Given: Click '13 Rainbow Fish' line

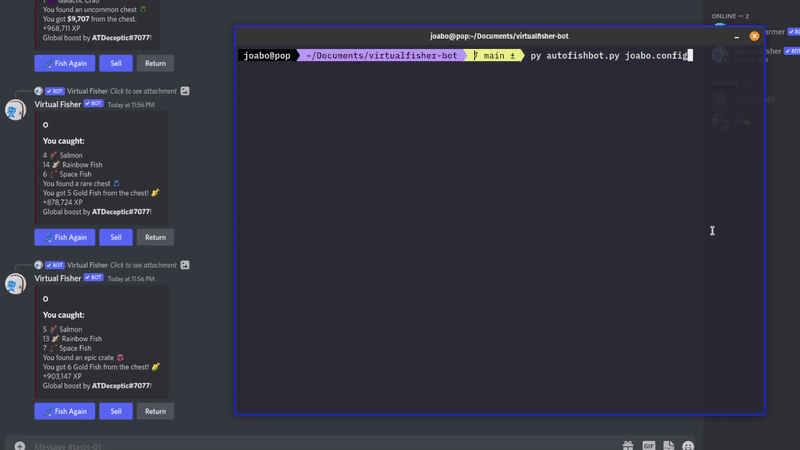Looking at the screenshot, I should coord(72,339).
